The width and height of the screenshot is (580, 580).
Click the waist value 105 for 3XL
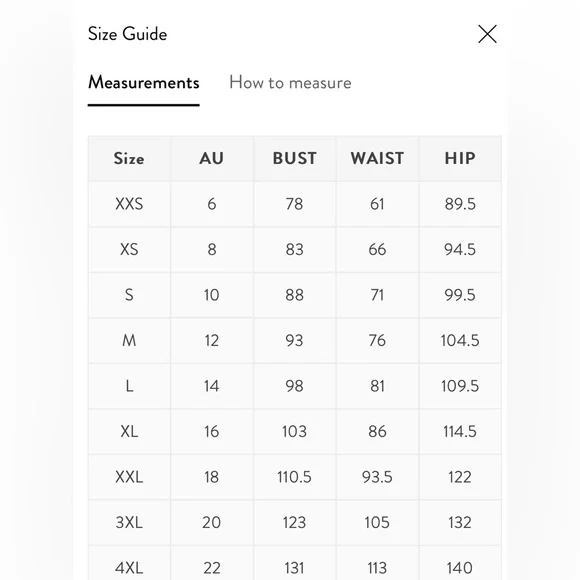(x=377, y=523)
